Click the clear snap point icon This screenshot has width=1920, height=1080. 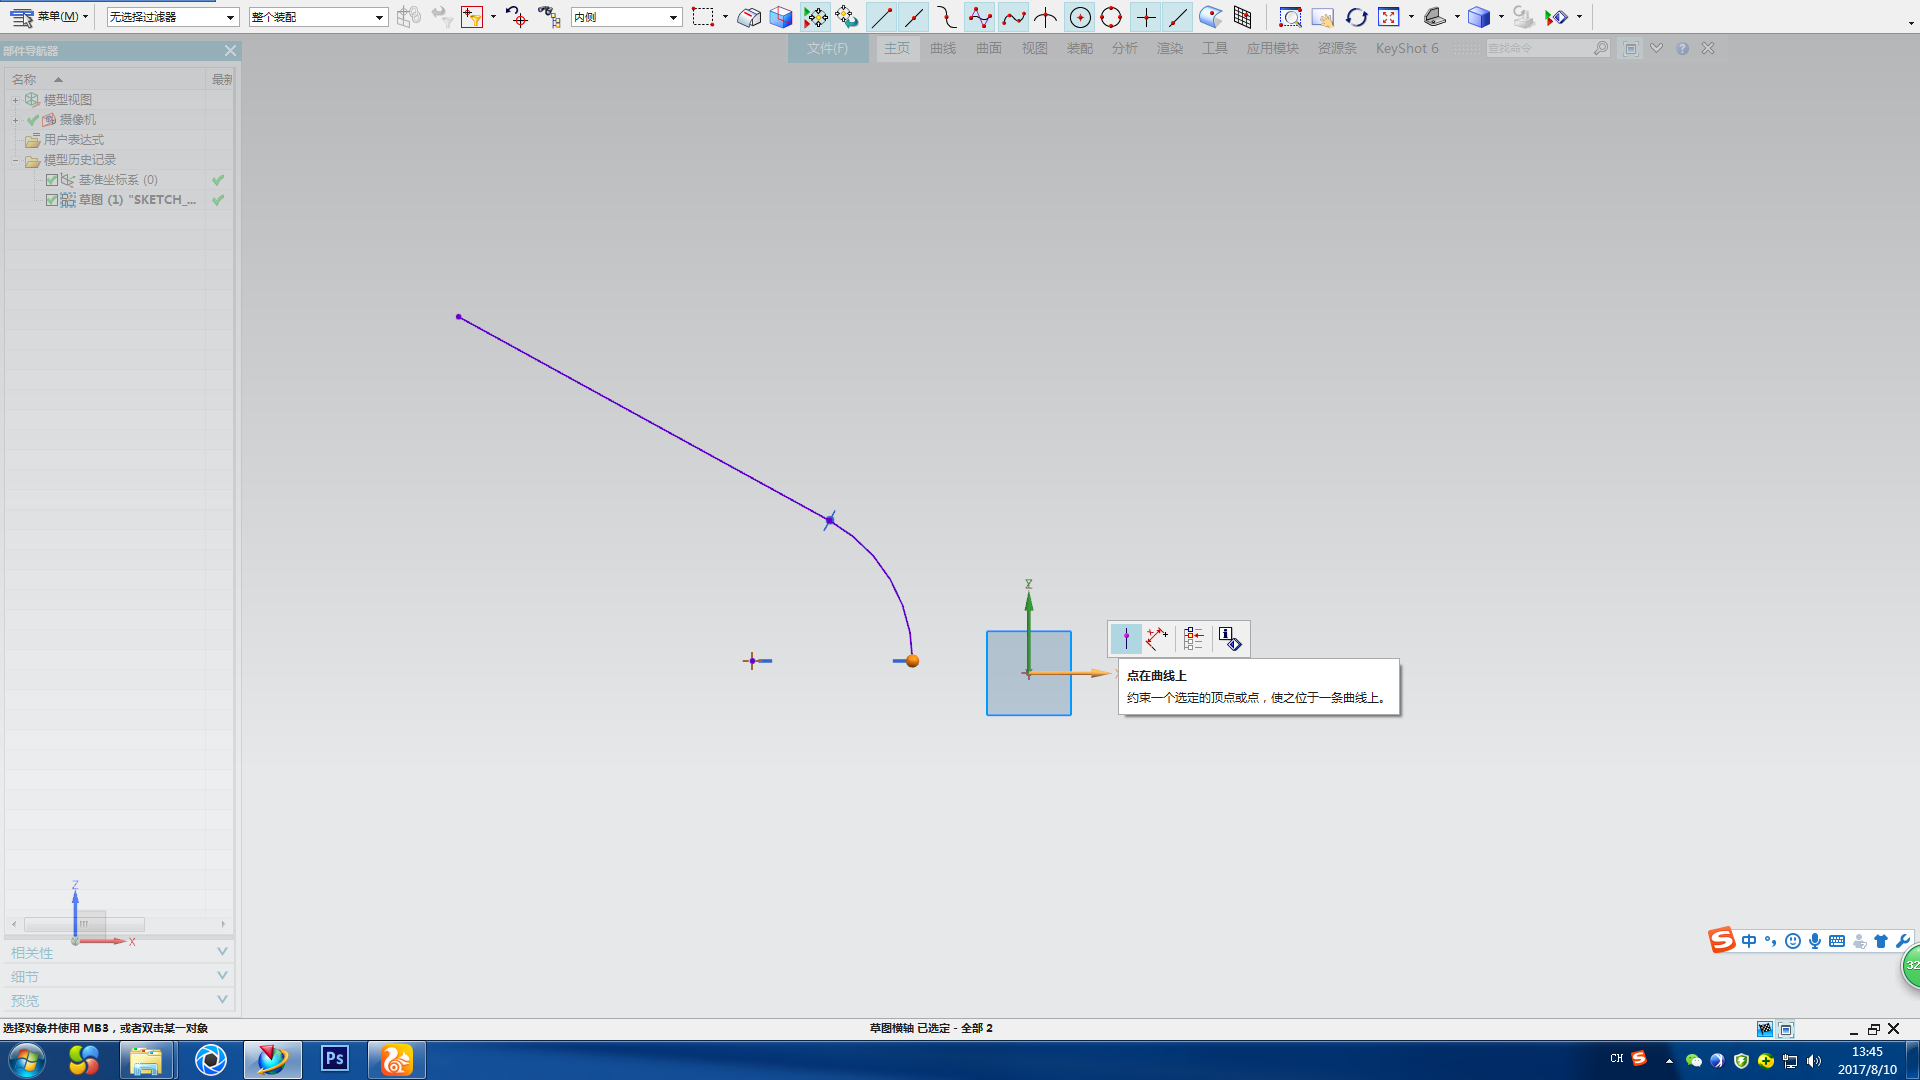pyautogui.click(x=847, y=17)
